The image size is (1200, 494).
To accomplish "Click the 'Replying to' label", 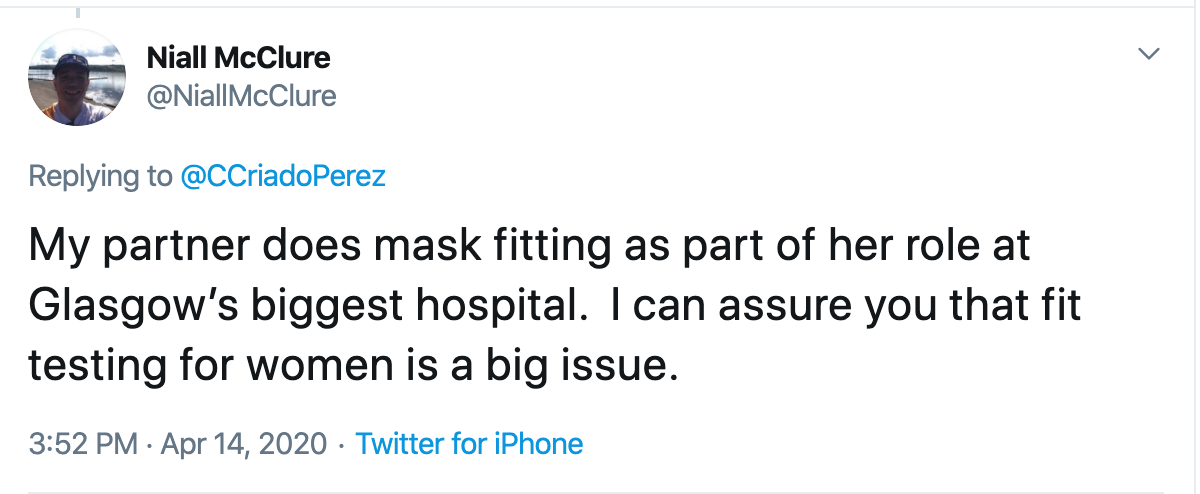I will click(100, 176).
